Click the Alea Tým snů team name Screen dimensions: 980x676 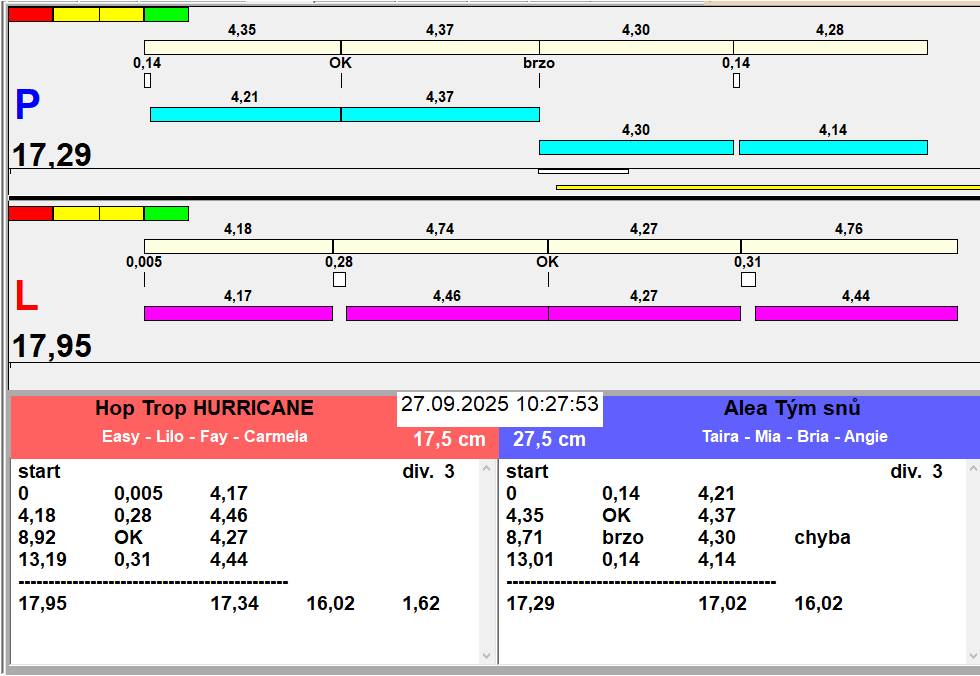point(792,408)
